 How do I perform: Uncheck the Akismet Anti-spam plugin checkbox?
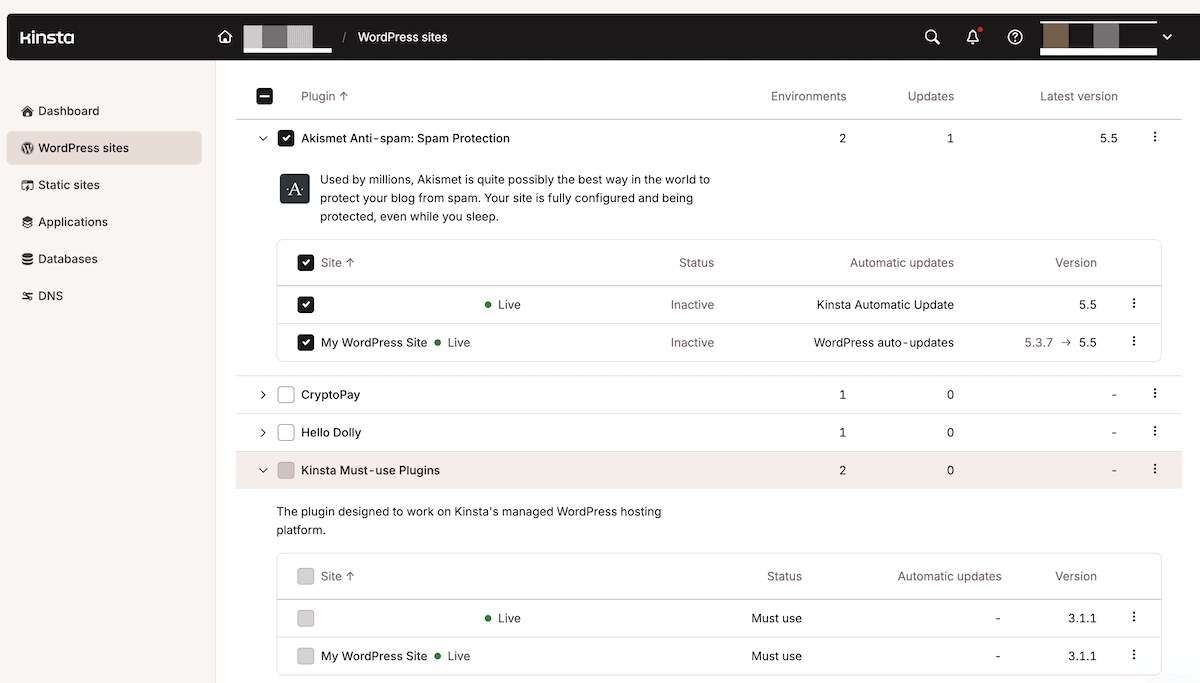286,138
